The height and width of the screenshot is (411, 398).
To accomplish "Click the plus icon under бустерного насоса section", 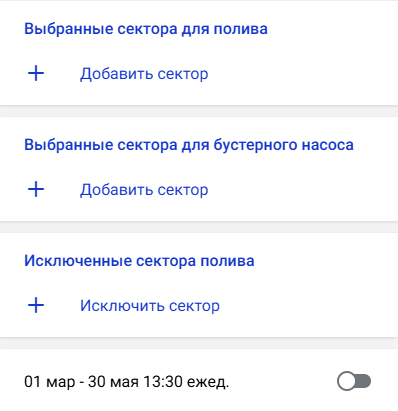I will pyautogui.click(x=36, y=189).
